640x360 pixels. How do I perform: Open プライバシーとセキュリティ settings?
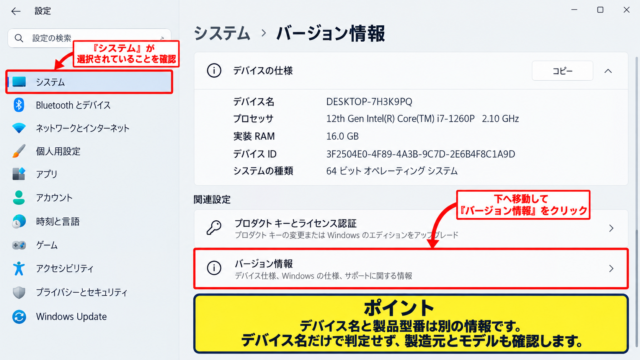[82, 292]
